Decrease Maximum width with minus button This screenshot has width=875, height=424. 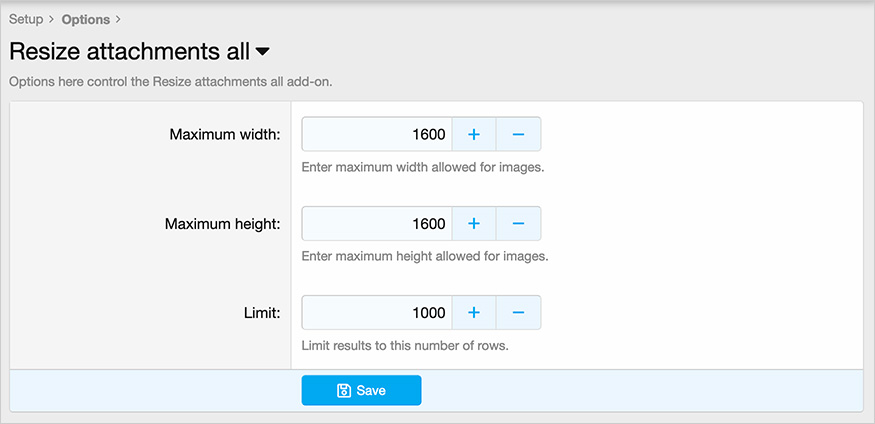coord(518,134)
